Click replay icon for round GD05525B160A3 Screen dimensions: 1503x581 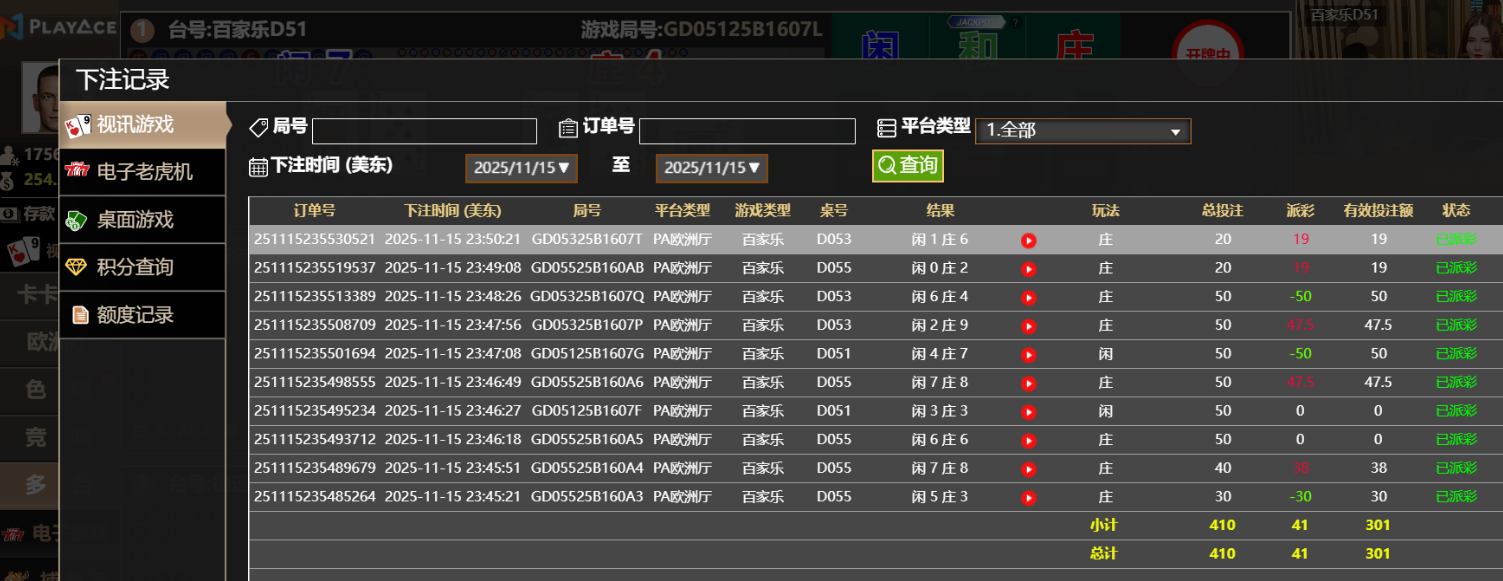tap(1028, 497)
